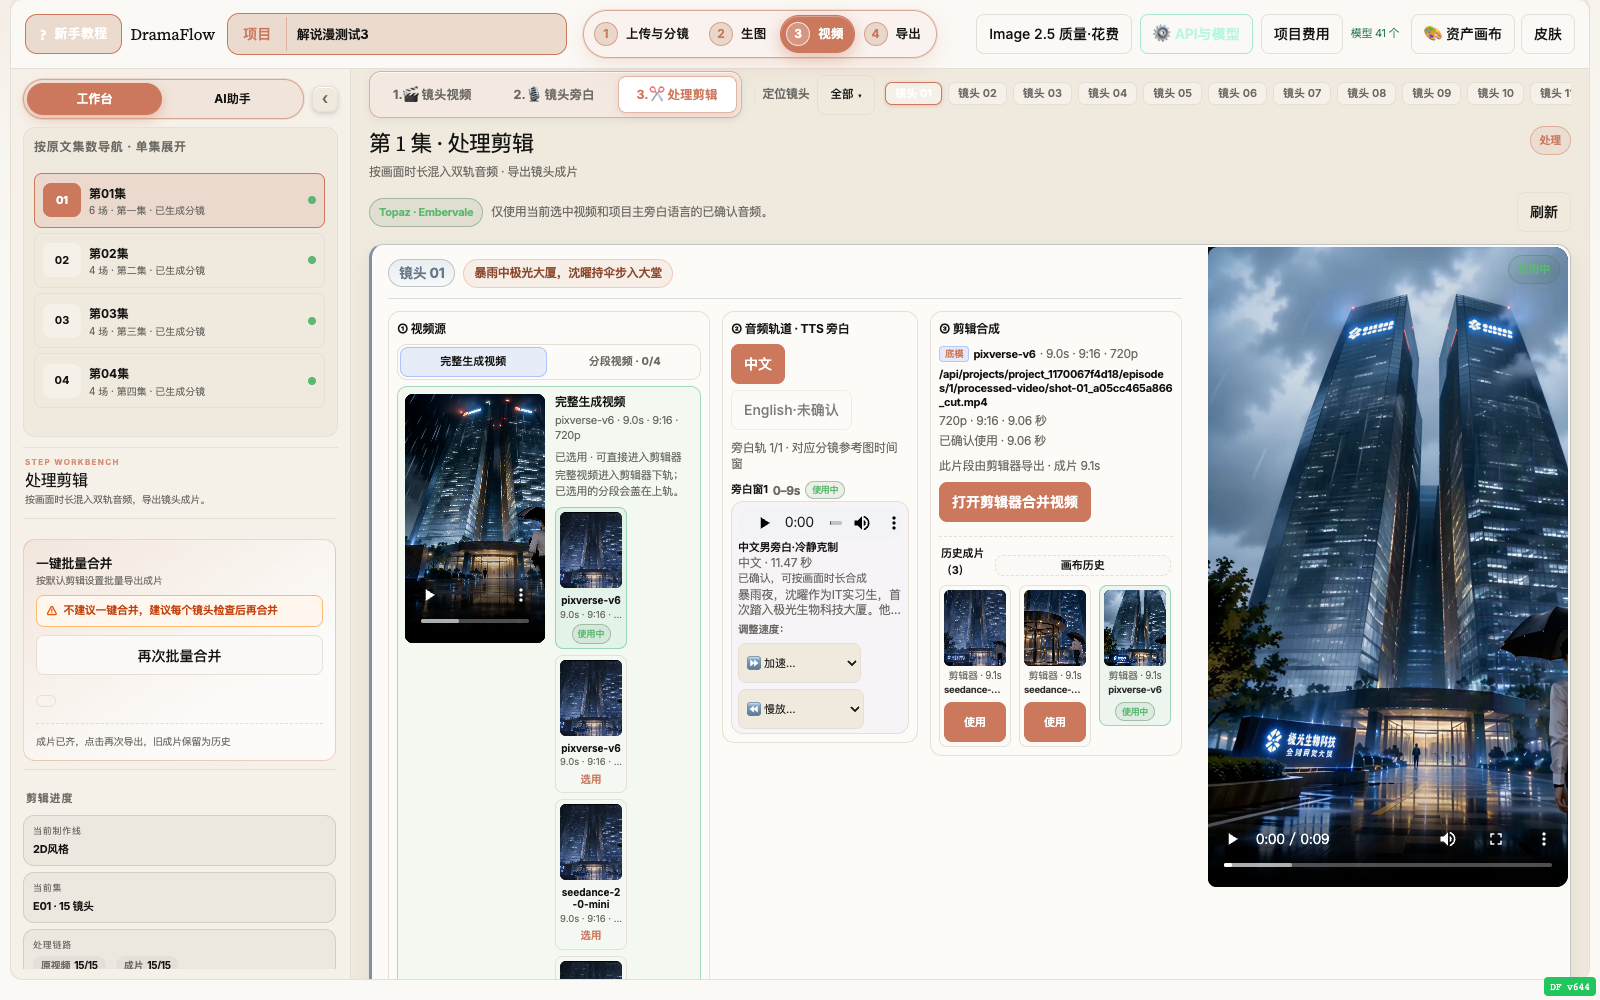This screenshot has width=1600, height=1000.
Task: Open narration audio player options menu
Action: [x=893, y=522]
